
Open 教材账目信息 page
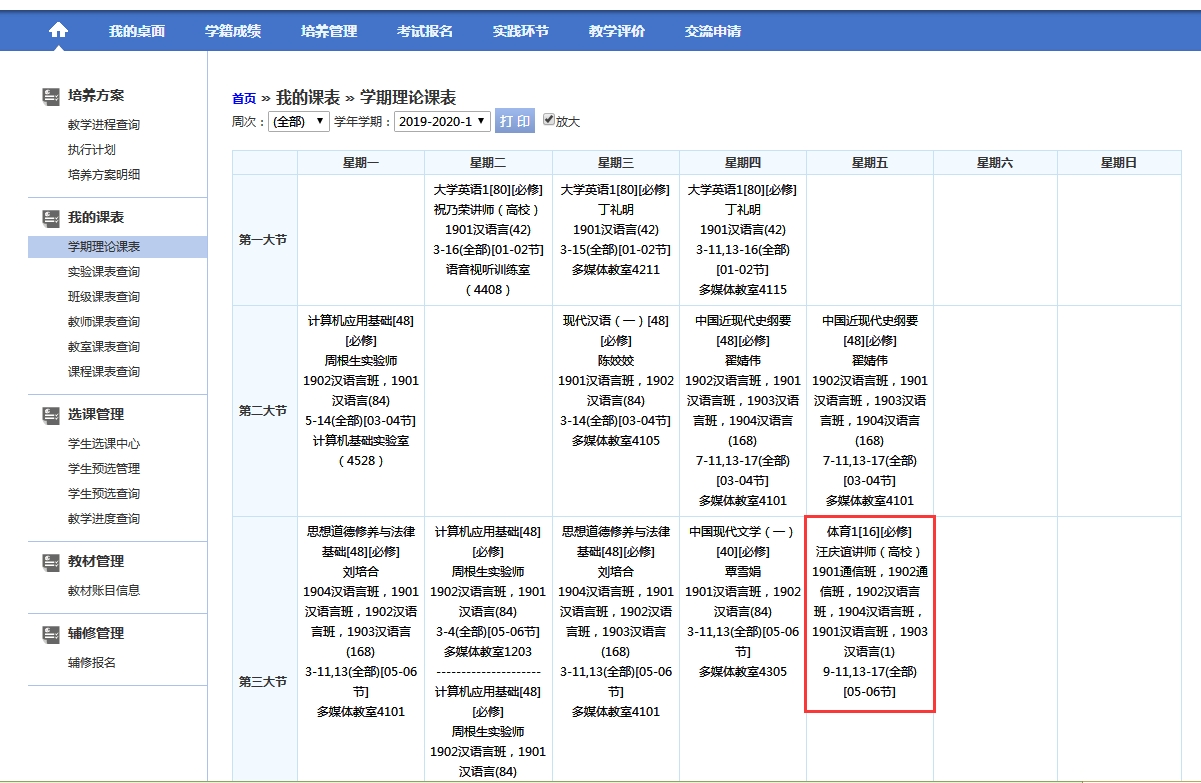[x=104, y=591]
